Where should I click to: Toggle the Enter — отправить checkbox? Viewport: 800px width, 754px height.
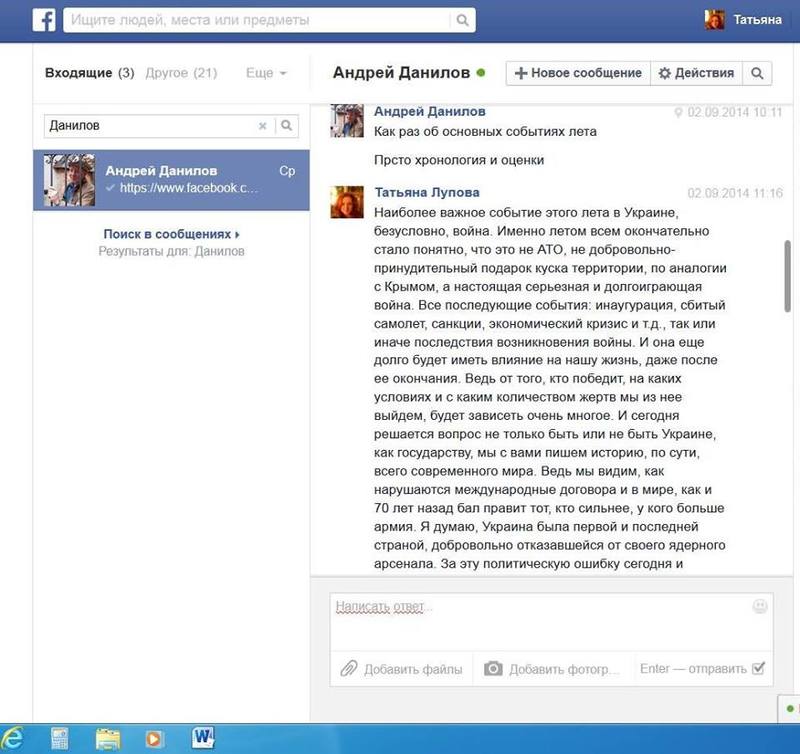pos(758,669)
